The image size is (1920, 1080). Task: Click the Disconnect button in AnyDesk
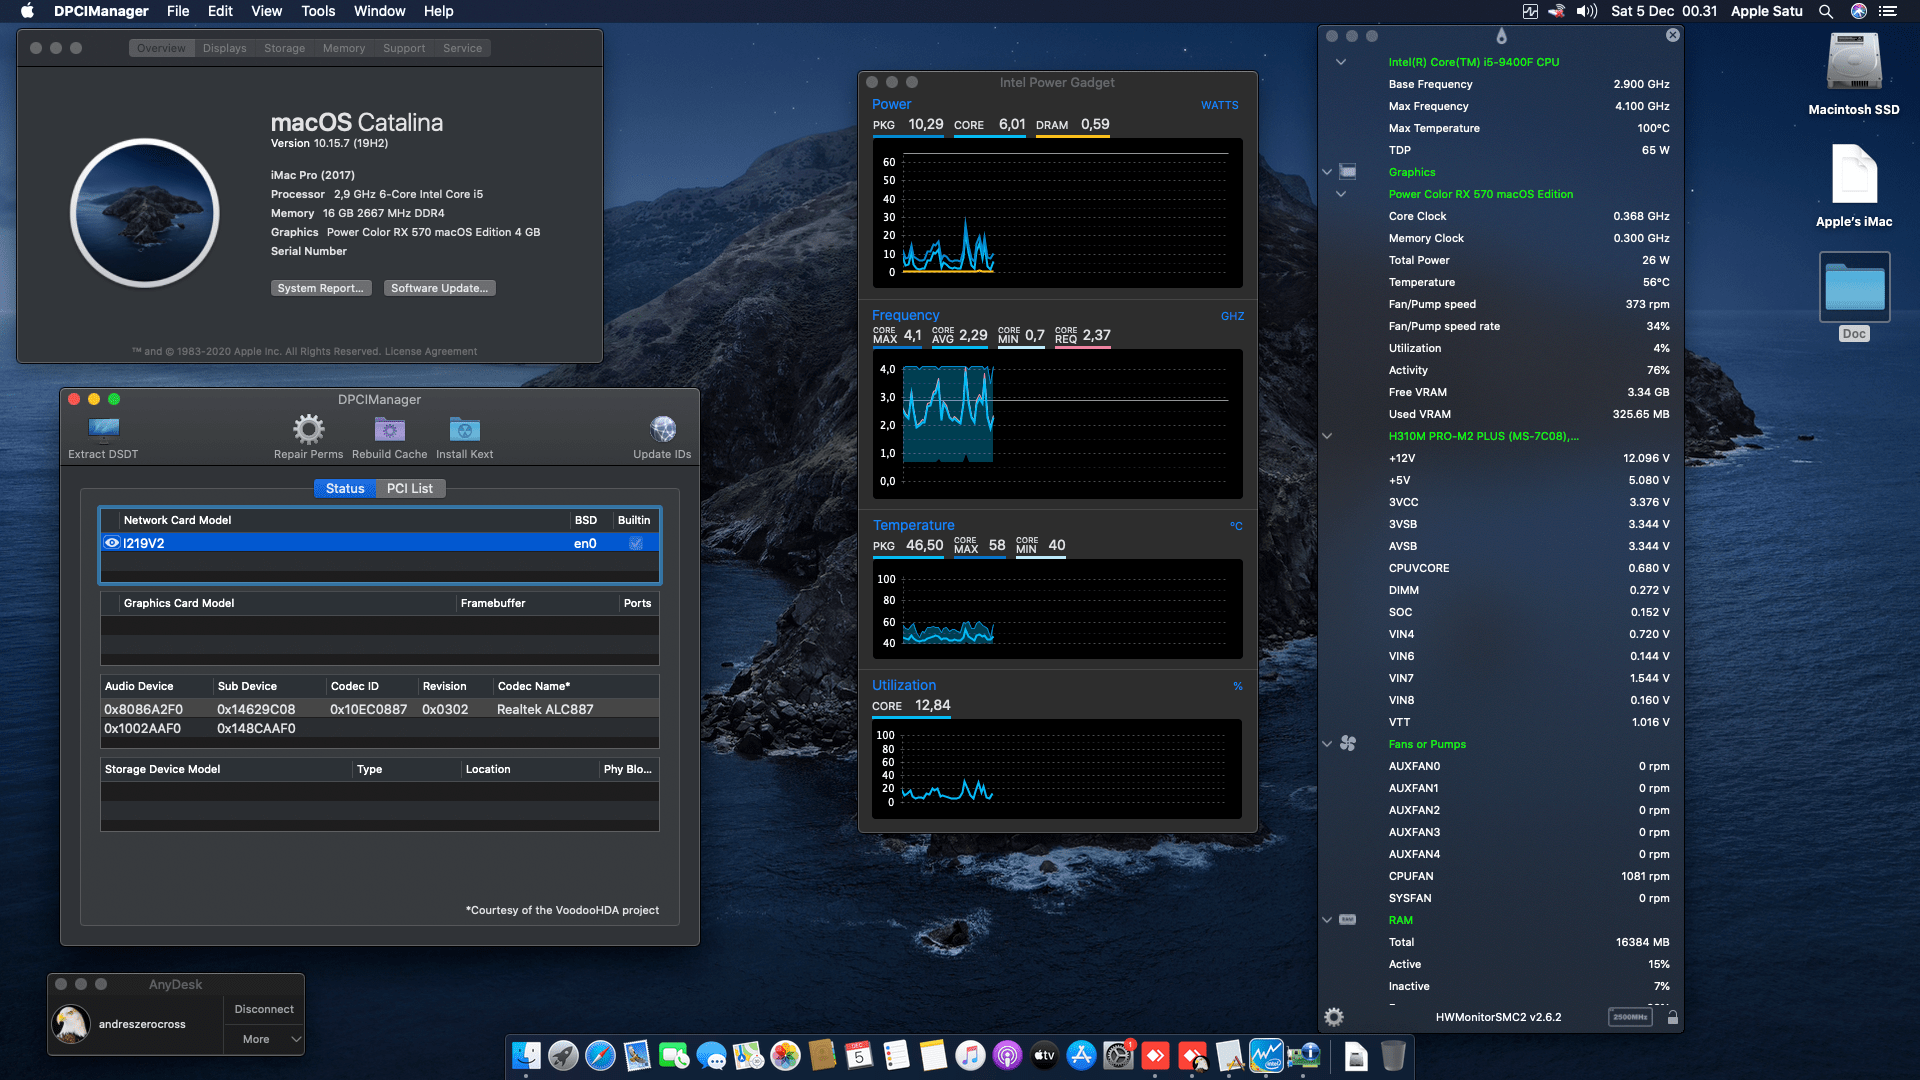click(x=264, y=1009)
